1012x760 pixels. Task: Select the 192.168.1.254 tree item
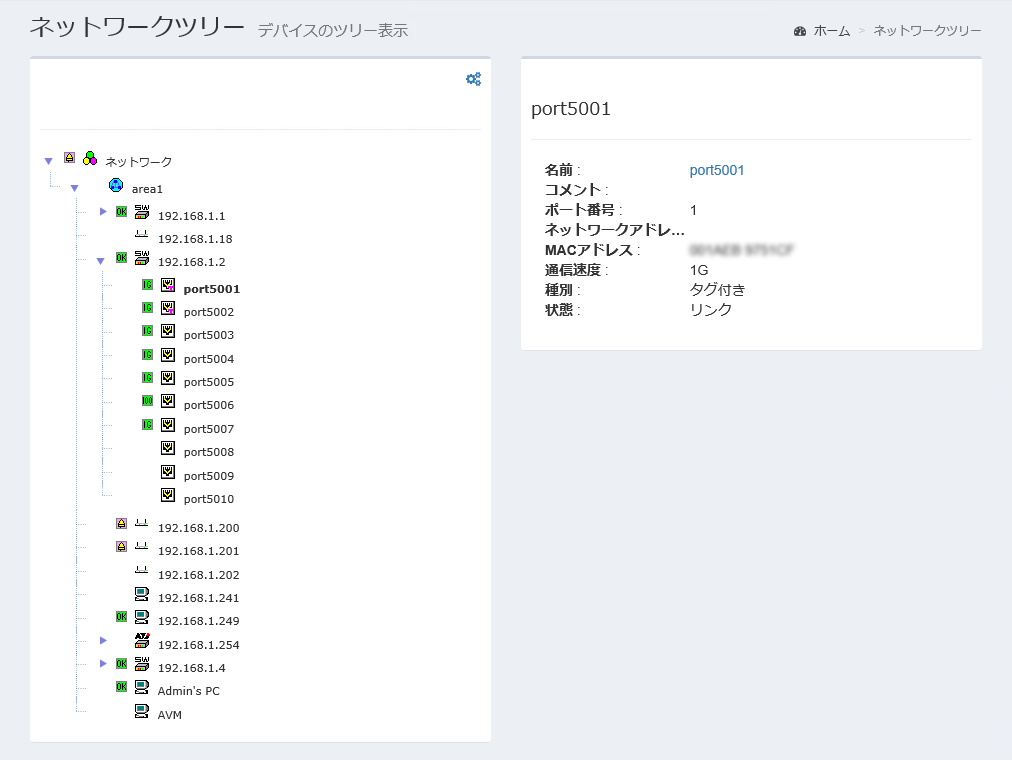pos(199,645)
